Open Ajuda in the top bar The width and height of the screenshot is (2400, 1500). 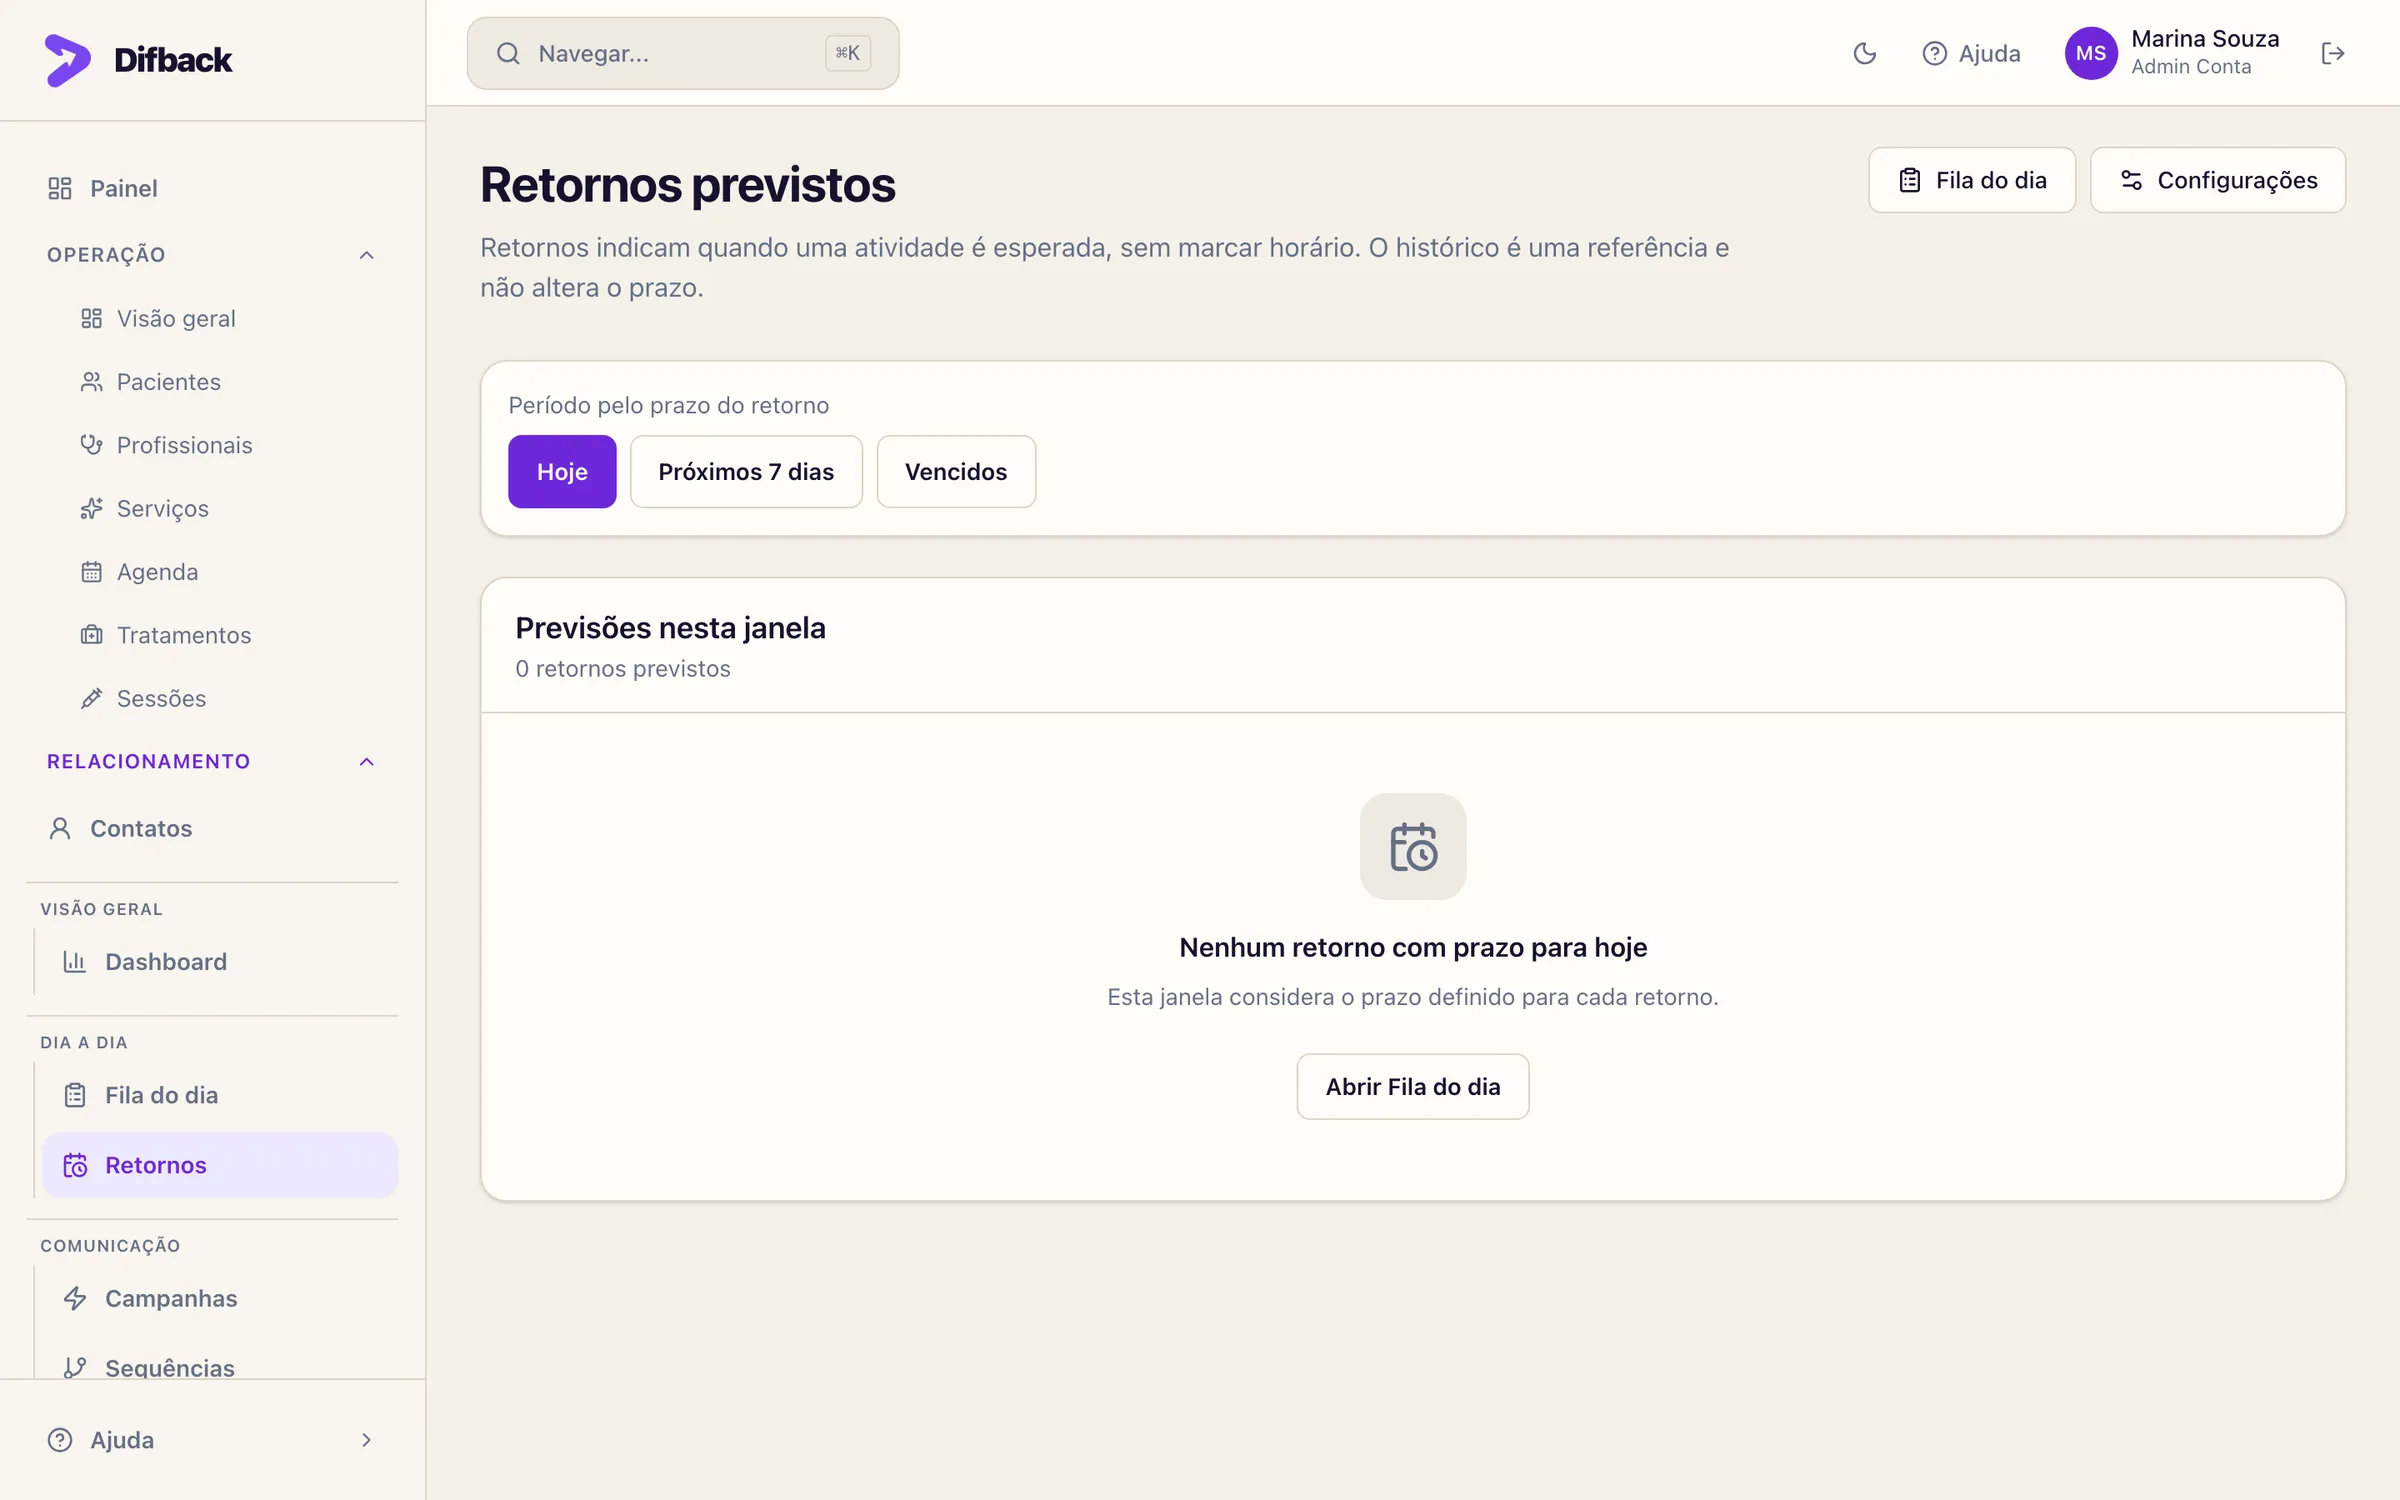click(x=1970, y=53)
